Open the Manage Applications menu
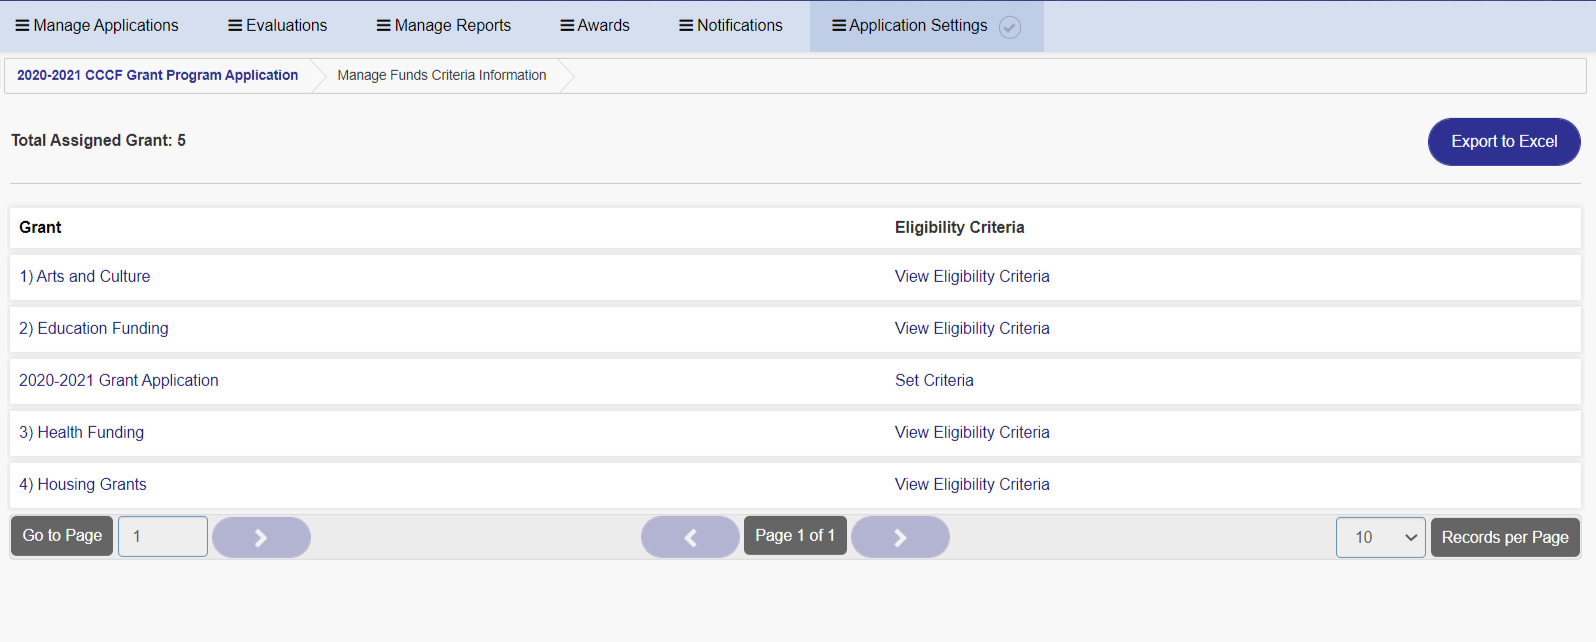 (x=97, y=26)
